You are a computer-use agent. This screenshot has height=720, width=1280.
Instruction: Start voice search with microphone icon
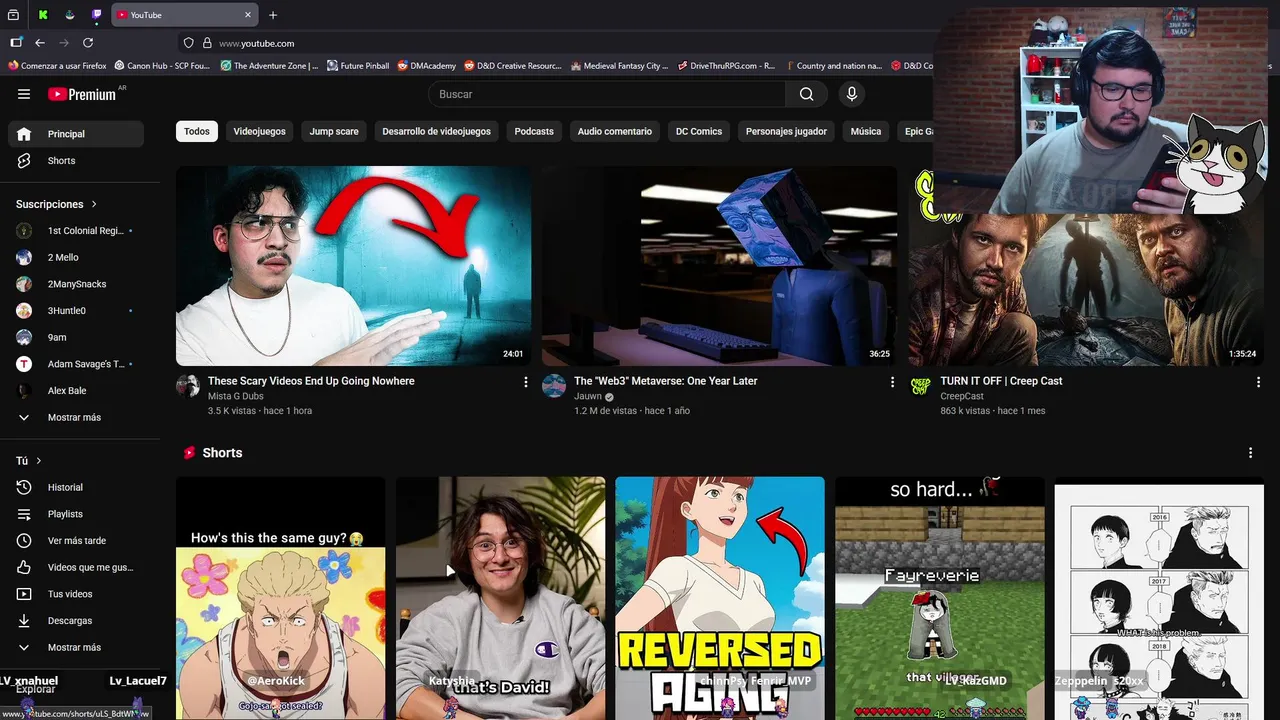[x=852, y=94]
